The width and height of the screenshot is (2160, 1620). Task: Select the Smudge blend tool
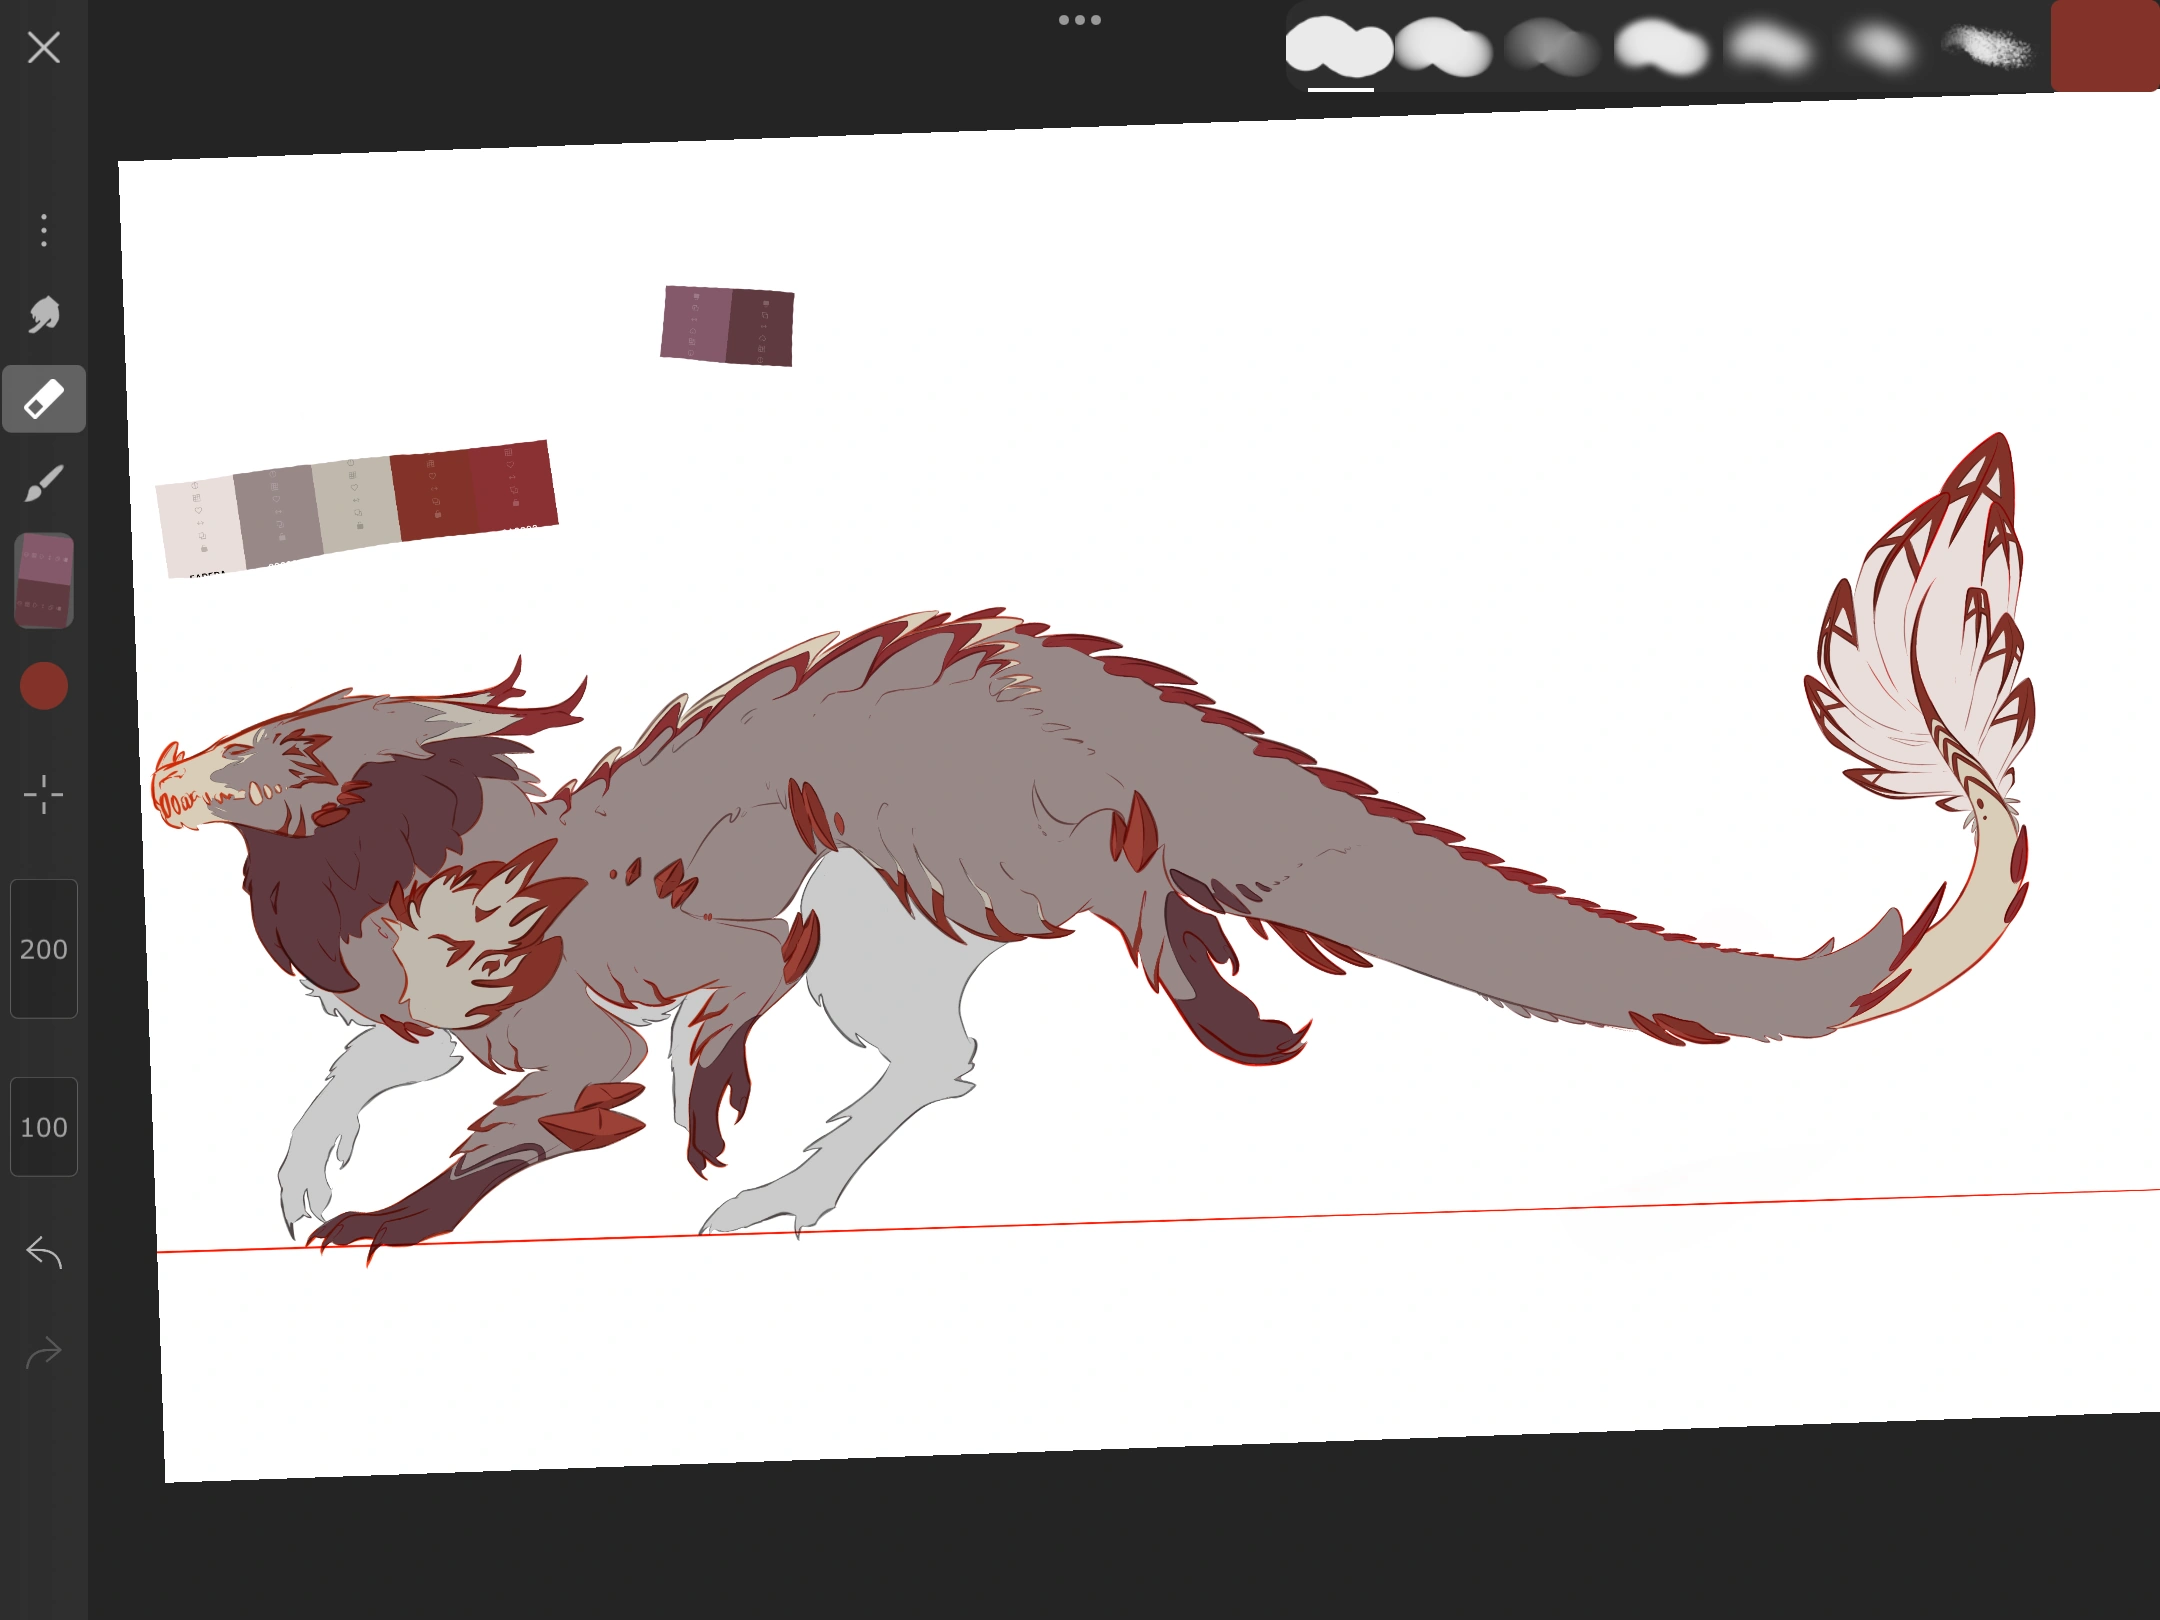click(x=43, y=315)
